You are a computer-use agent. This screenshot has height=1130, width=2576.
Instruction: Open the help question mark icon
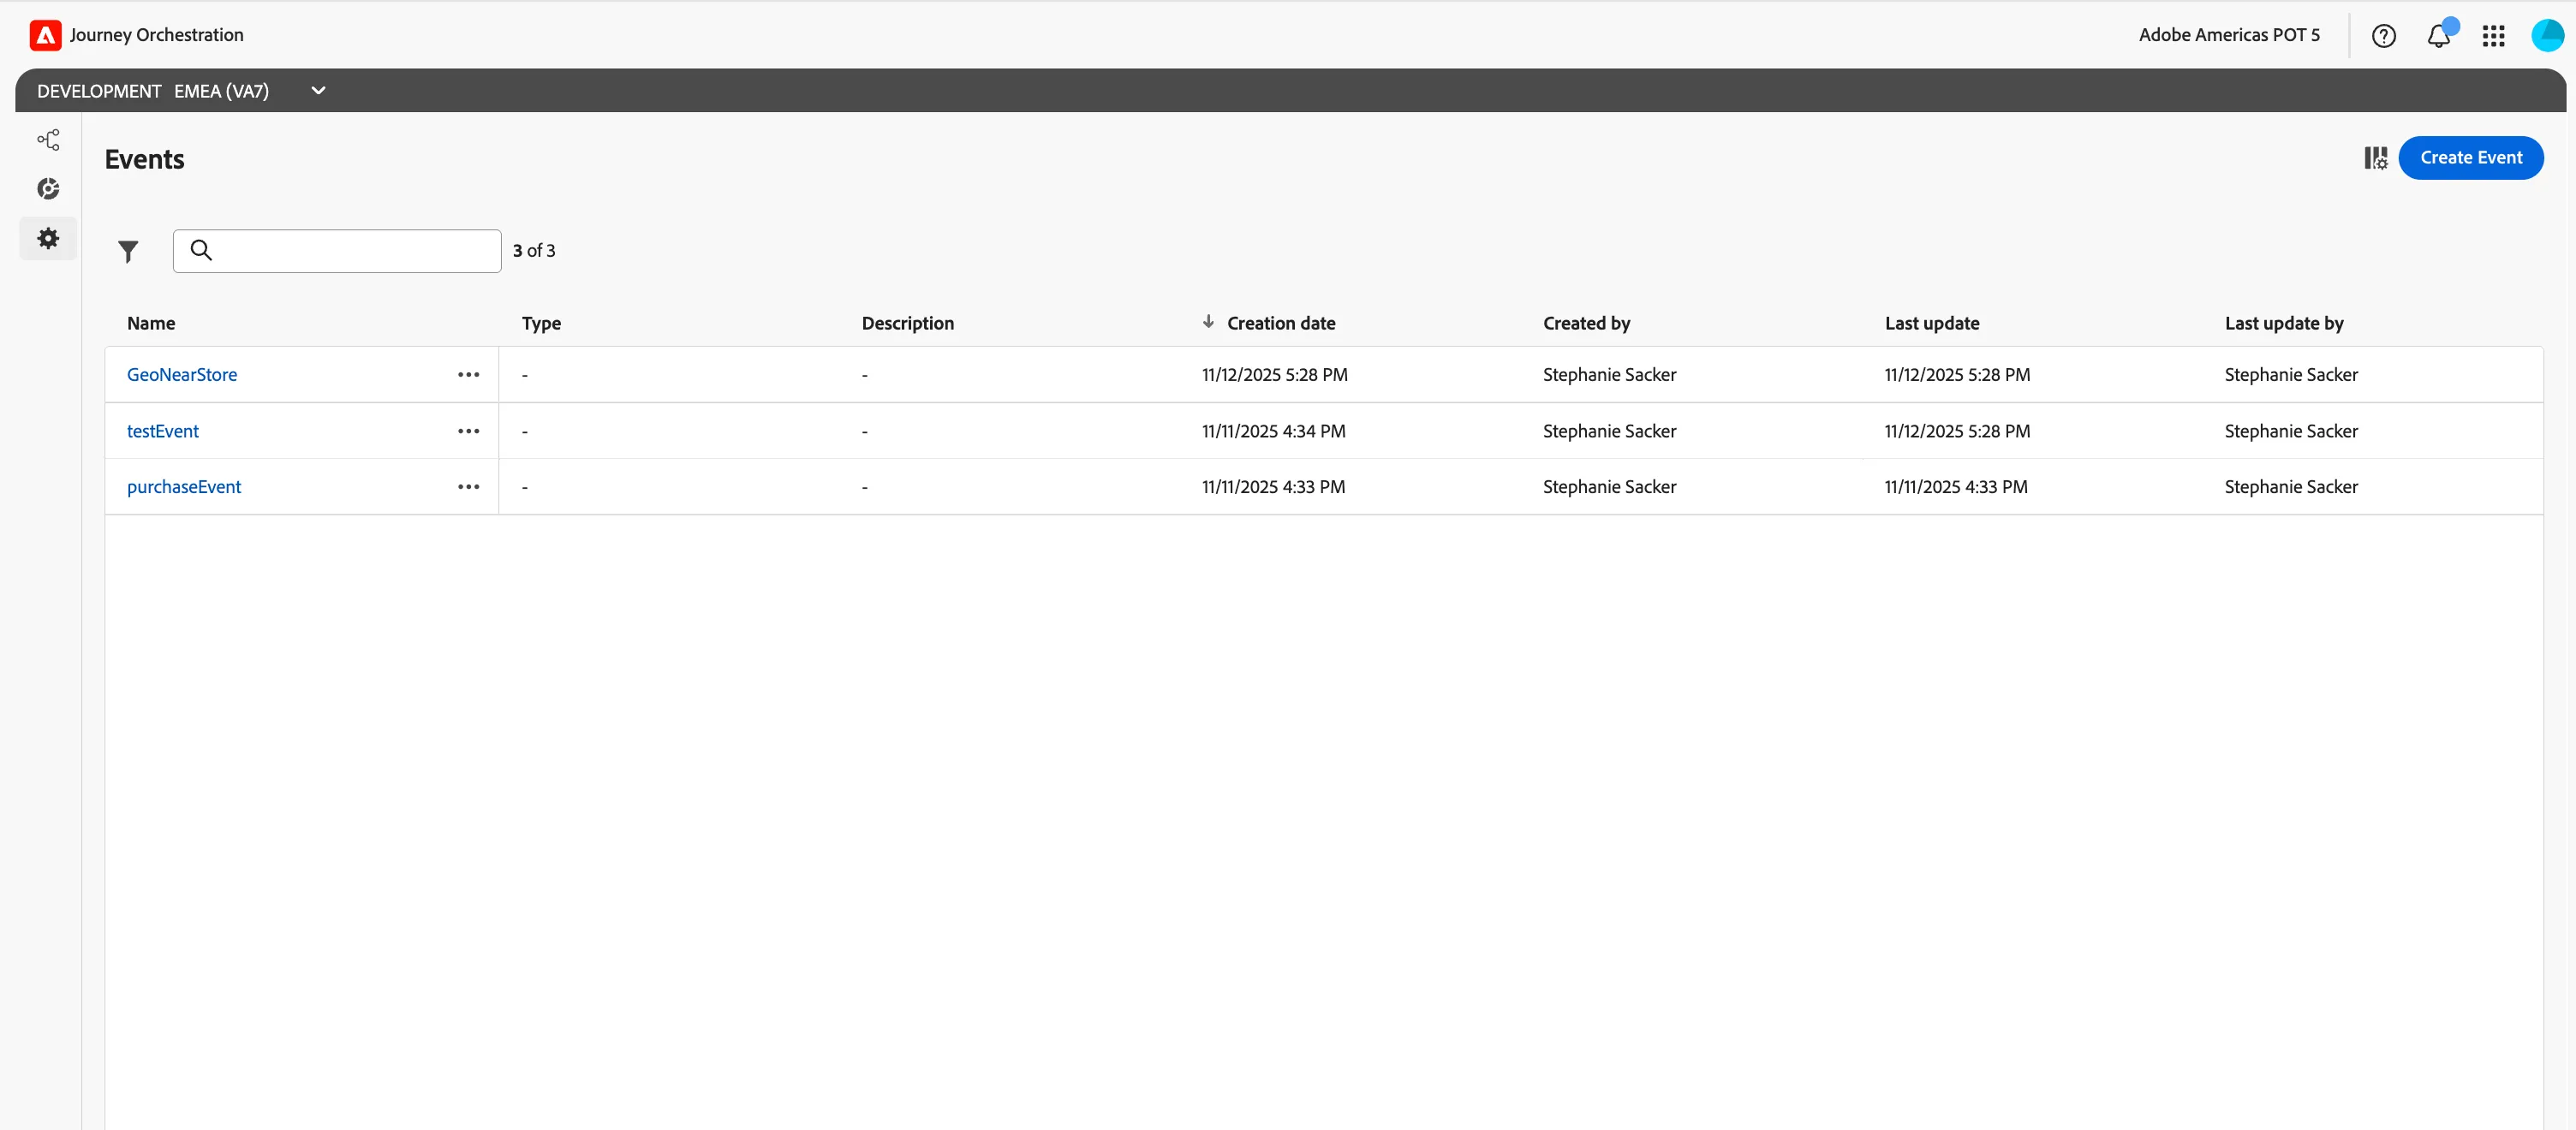coord(2384,36)
